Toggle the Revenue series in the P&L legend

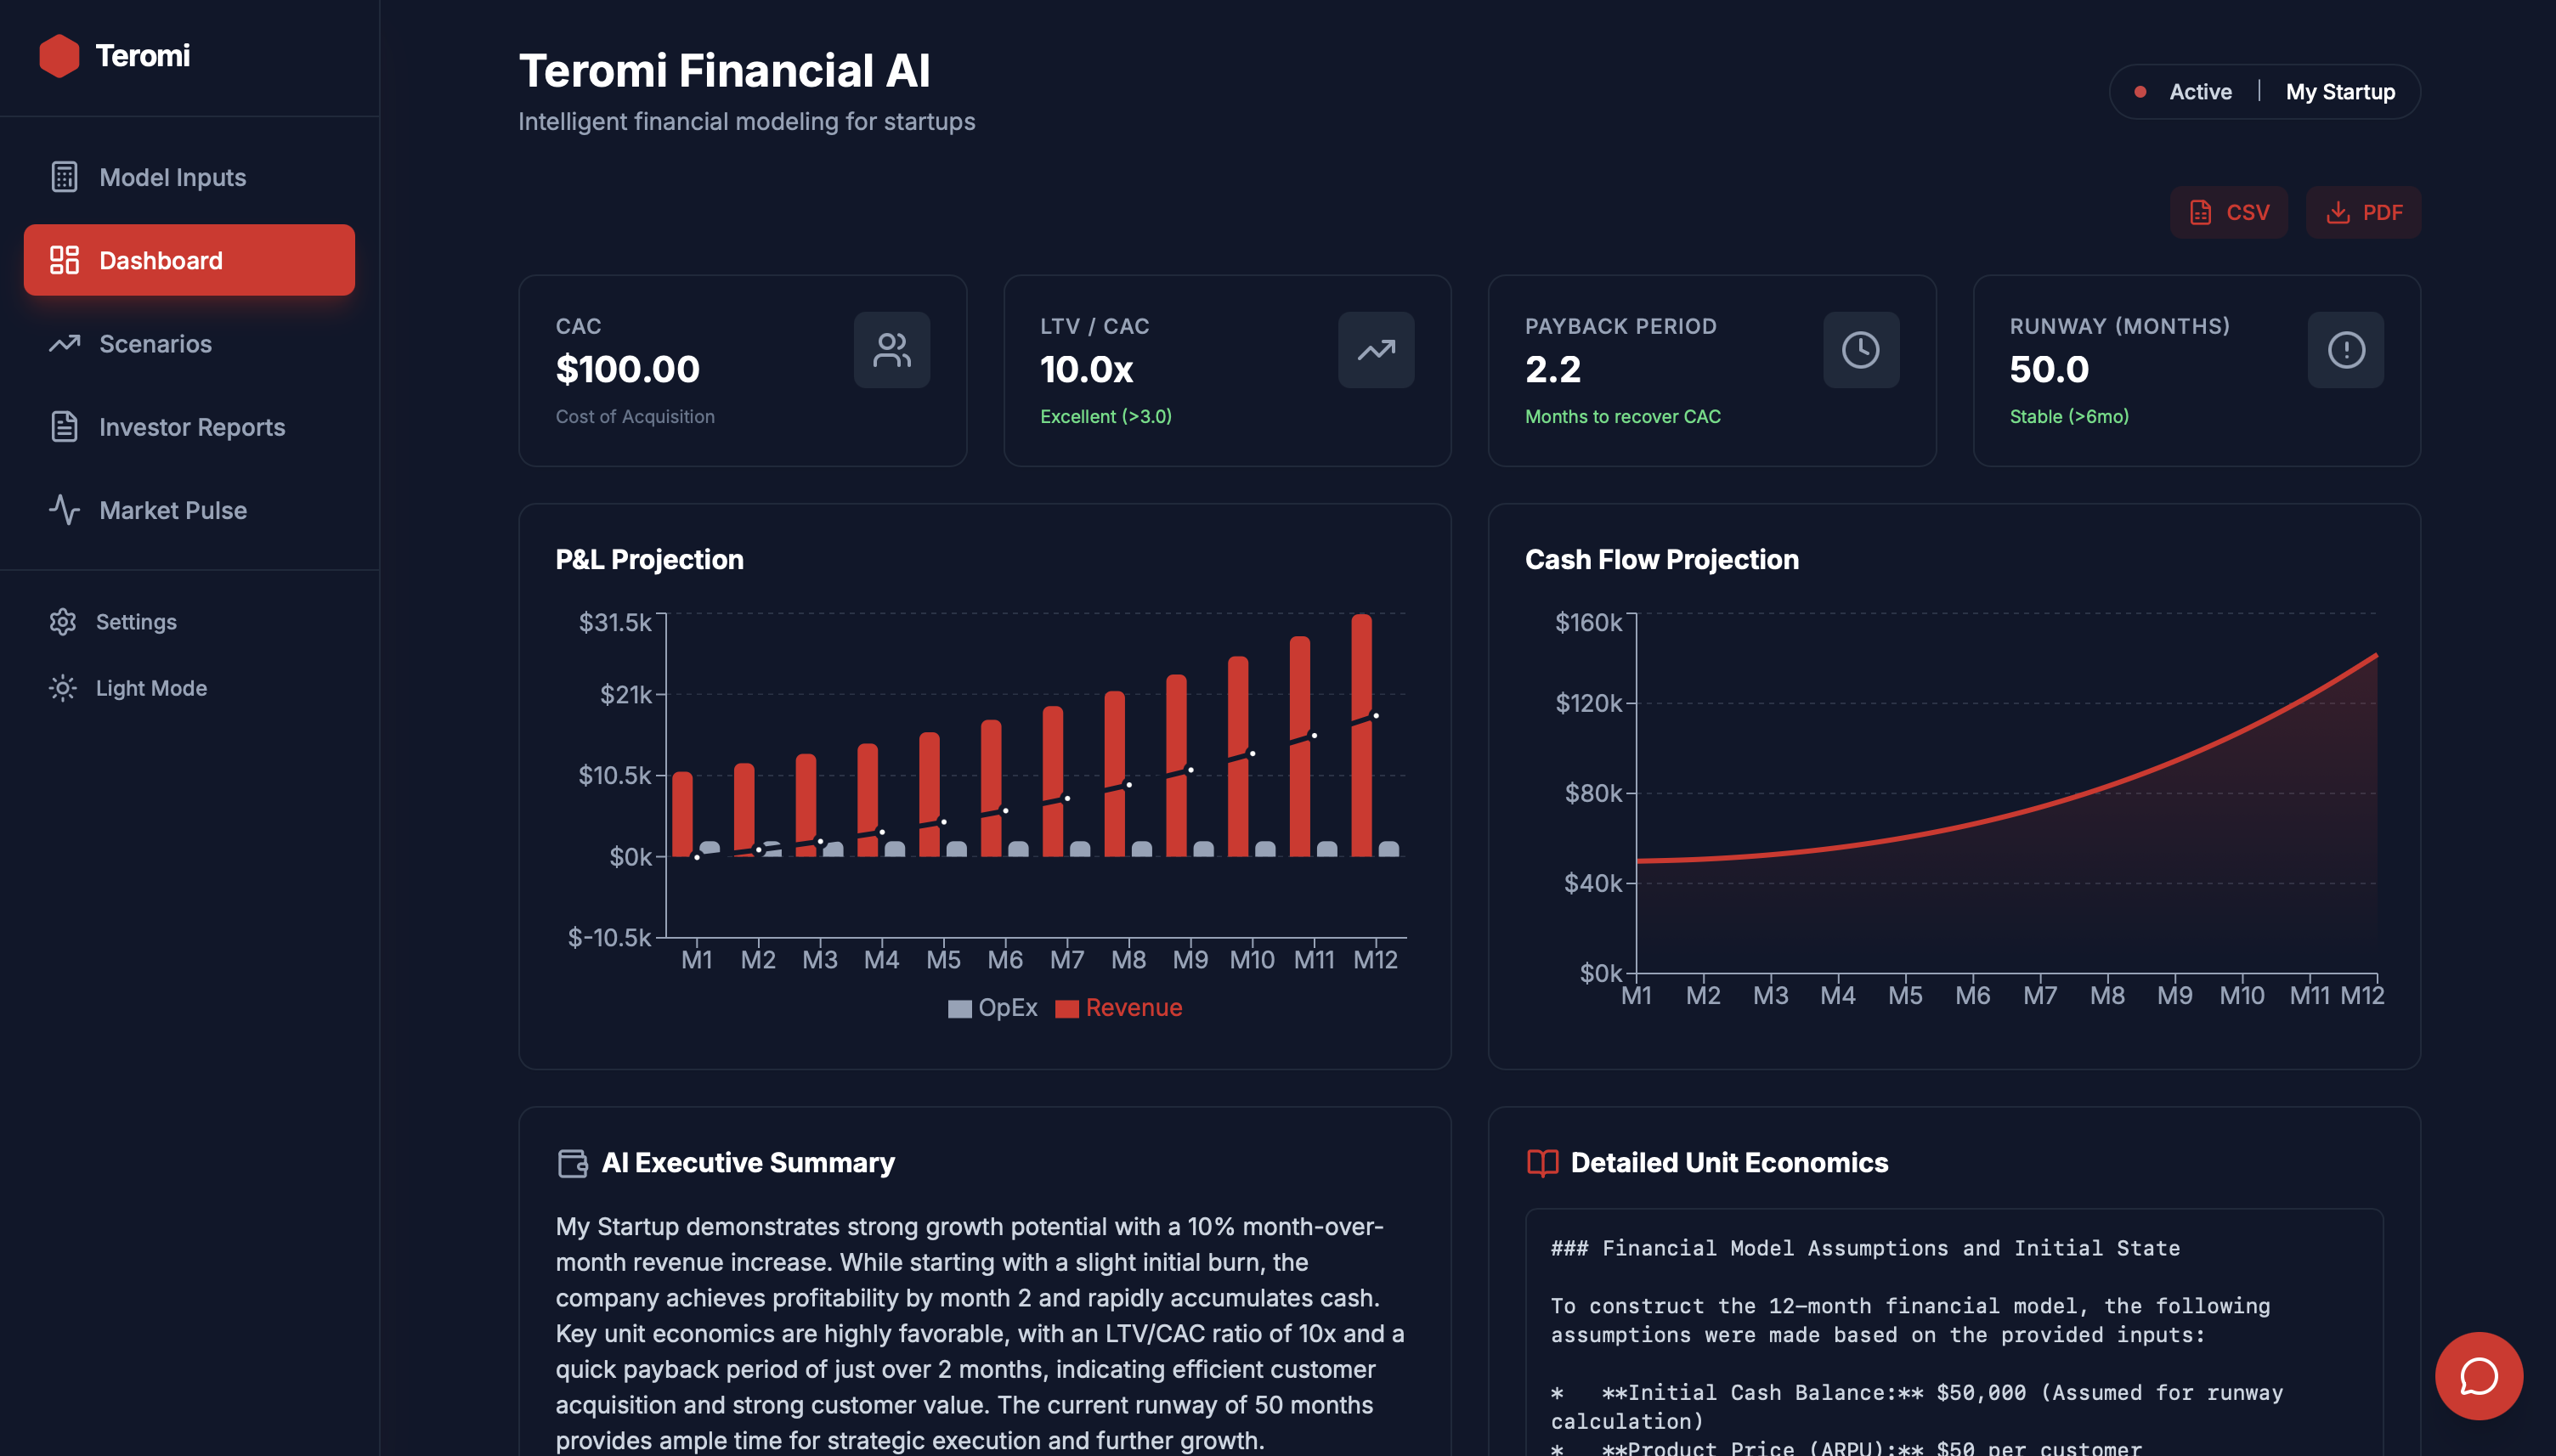pyautogui.click(x=1119, y=1007)
